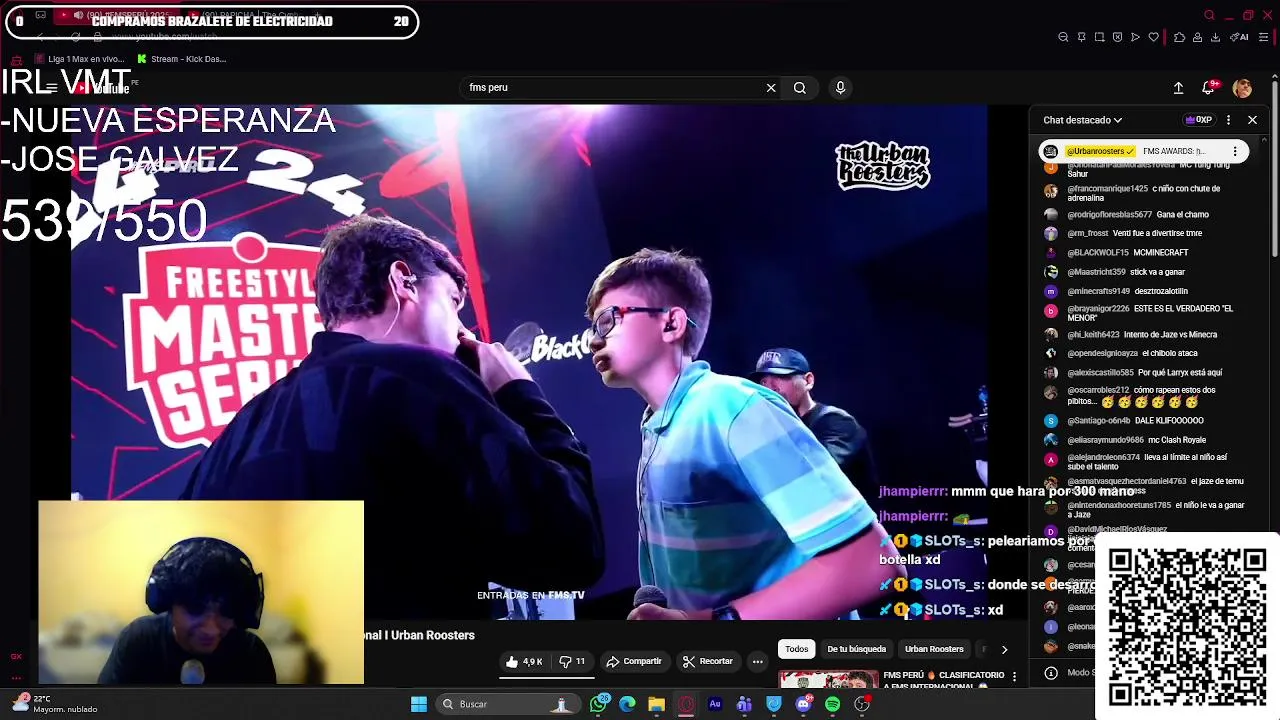
Task: Open Discord from the taskbar
Action: pyautogui.click(x=803, y=704)
